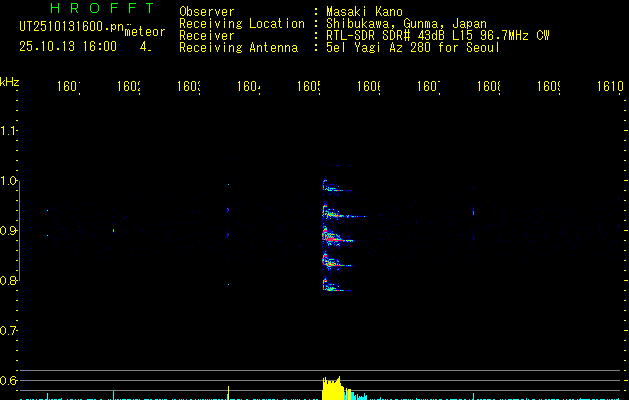Click the Shibukawa, Gunma, Japan location text
Screen dimensions: 629x400
406,24
